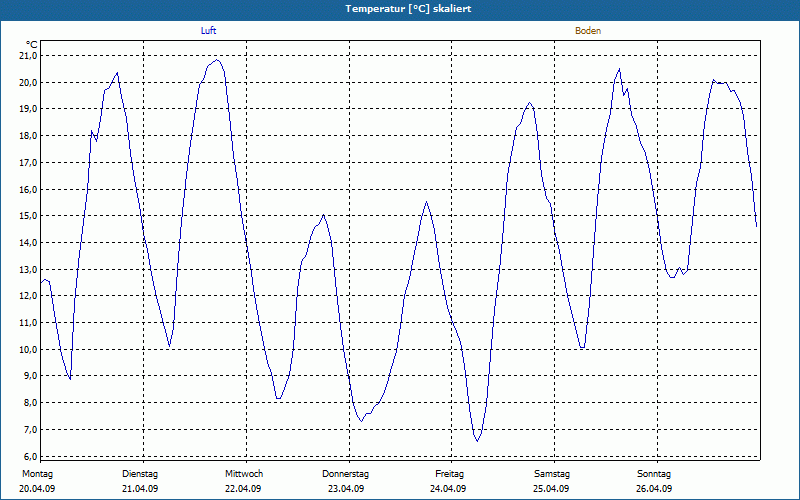The image size is (800, 500).
Task: Click the 11,0 y-axis value
Action: click(30, 323)
